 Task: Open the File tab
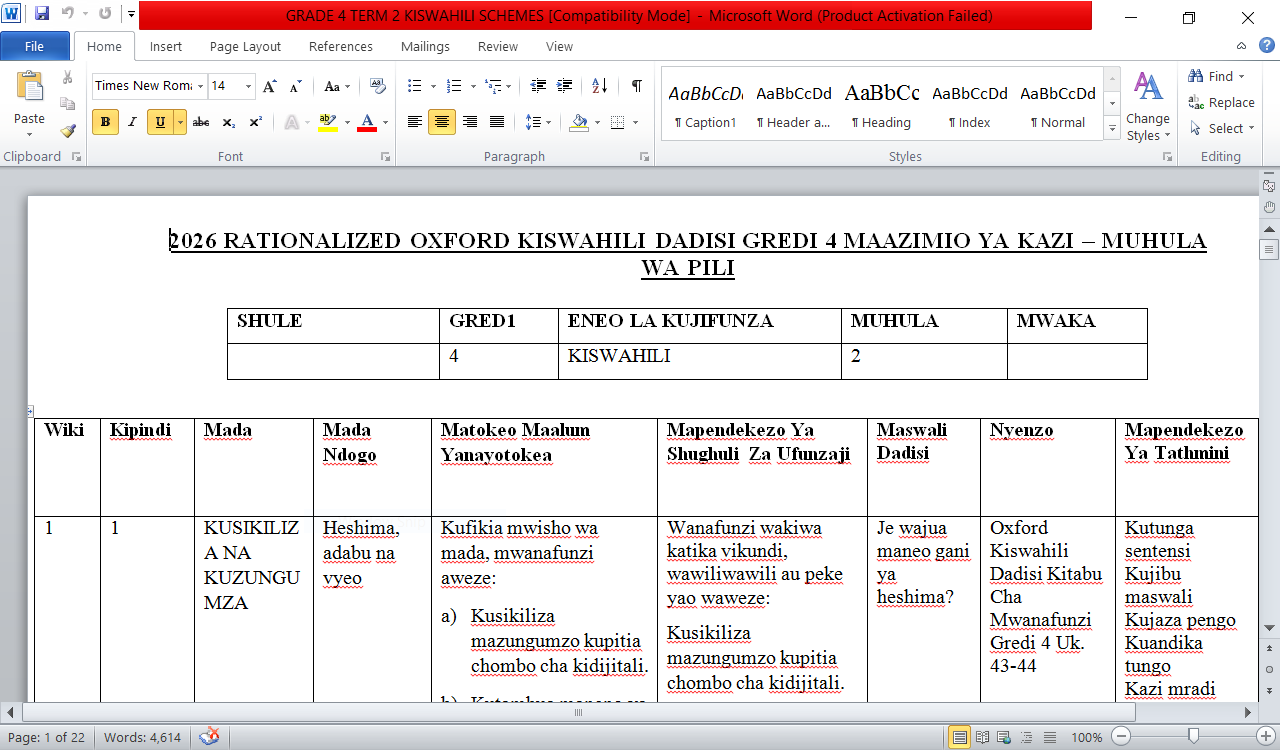[x=34, y=46]
